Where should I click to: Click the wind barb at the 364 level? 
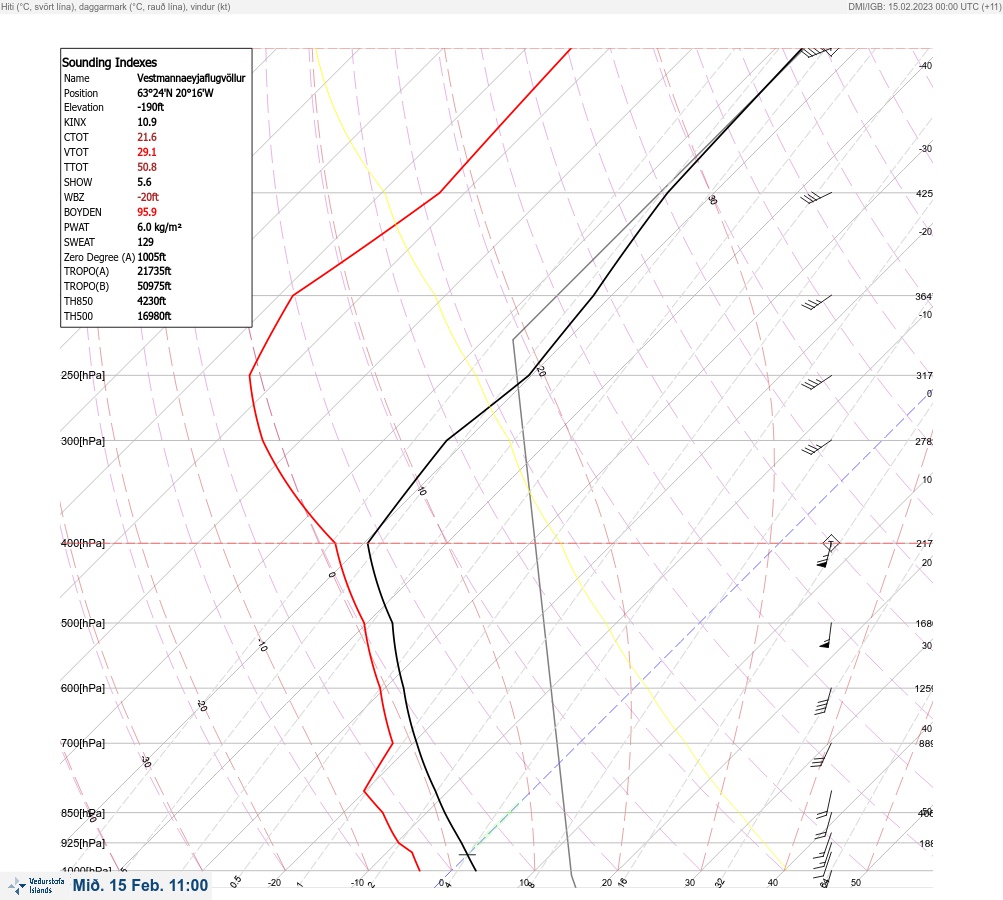[x=817, y=302]
